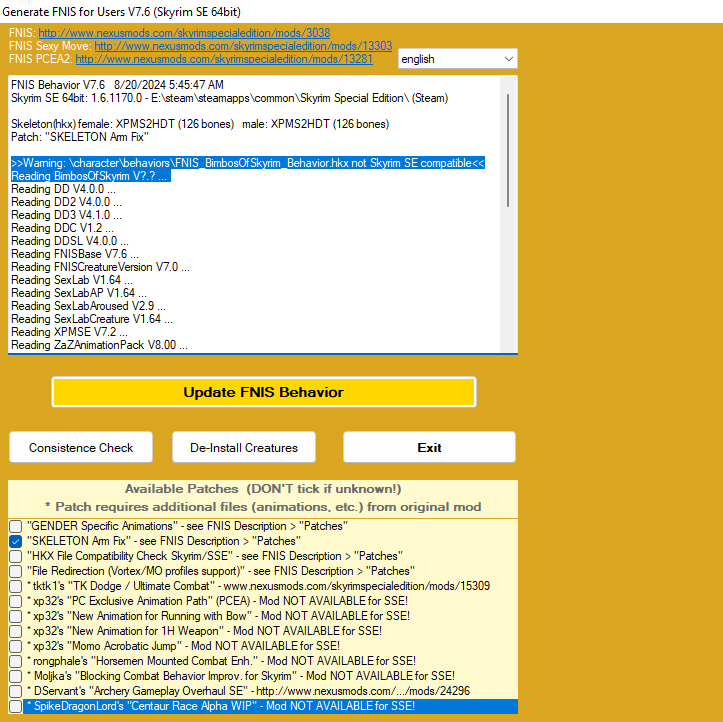This screenshot has width=723, height=722.
Task: Click the 'Reading XPMSE V7.2' log line
Action: pyautogui.click(x=70, y=332)
